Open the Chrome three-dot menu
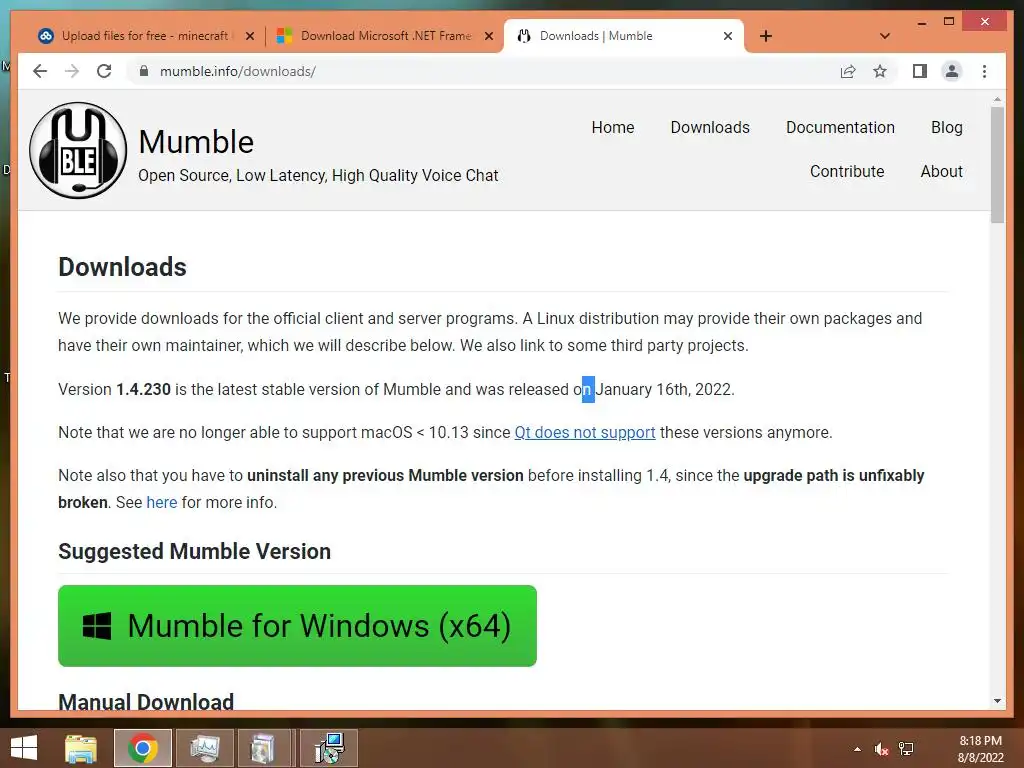The height and width of the screenshot is (768, 1024). click(984, 71)
